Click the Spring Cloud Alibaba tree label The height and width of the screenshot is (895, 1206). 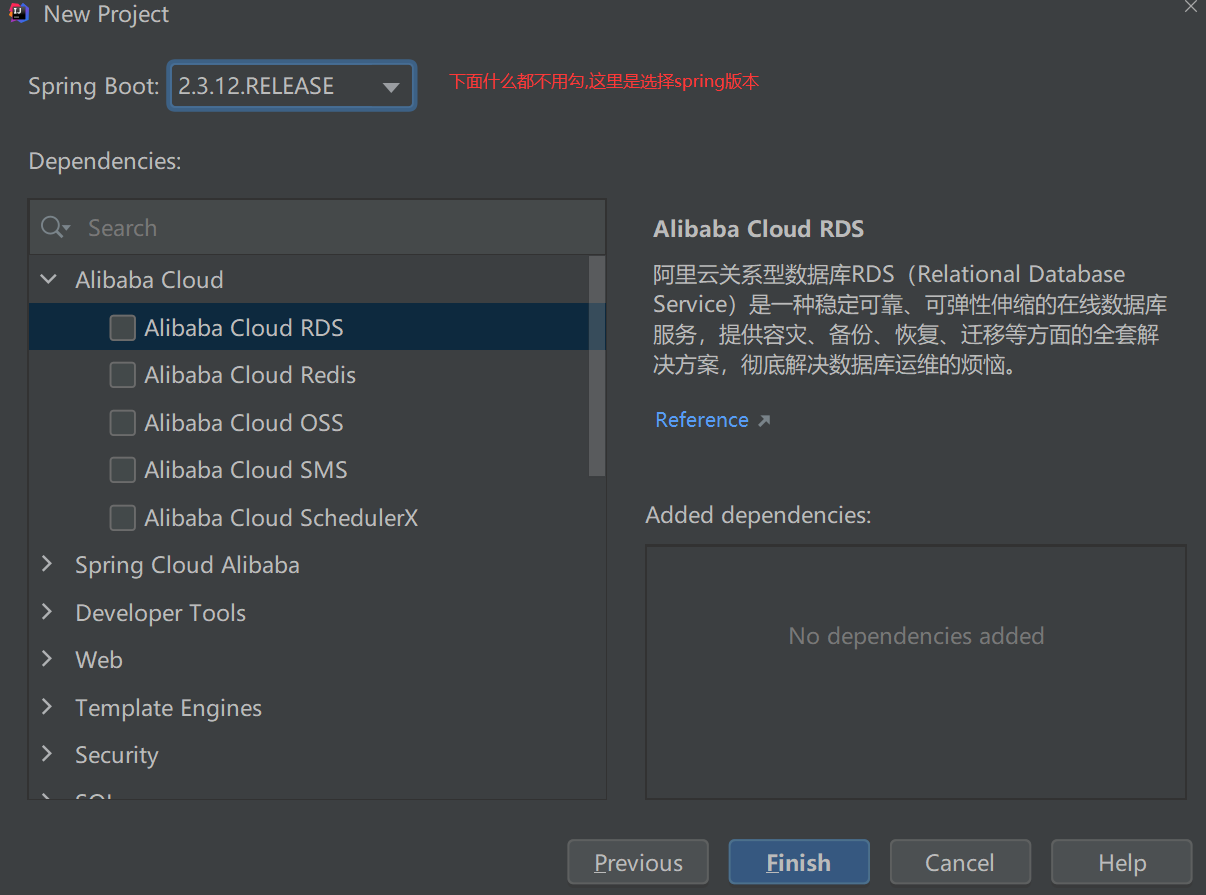[187, 565]
